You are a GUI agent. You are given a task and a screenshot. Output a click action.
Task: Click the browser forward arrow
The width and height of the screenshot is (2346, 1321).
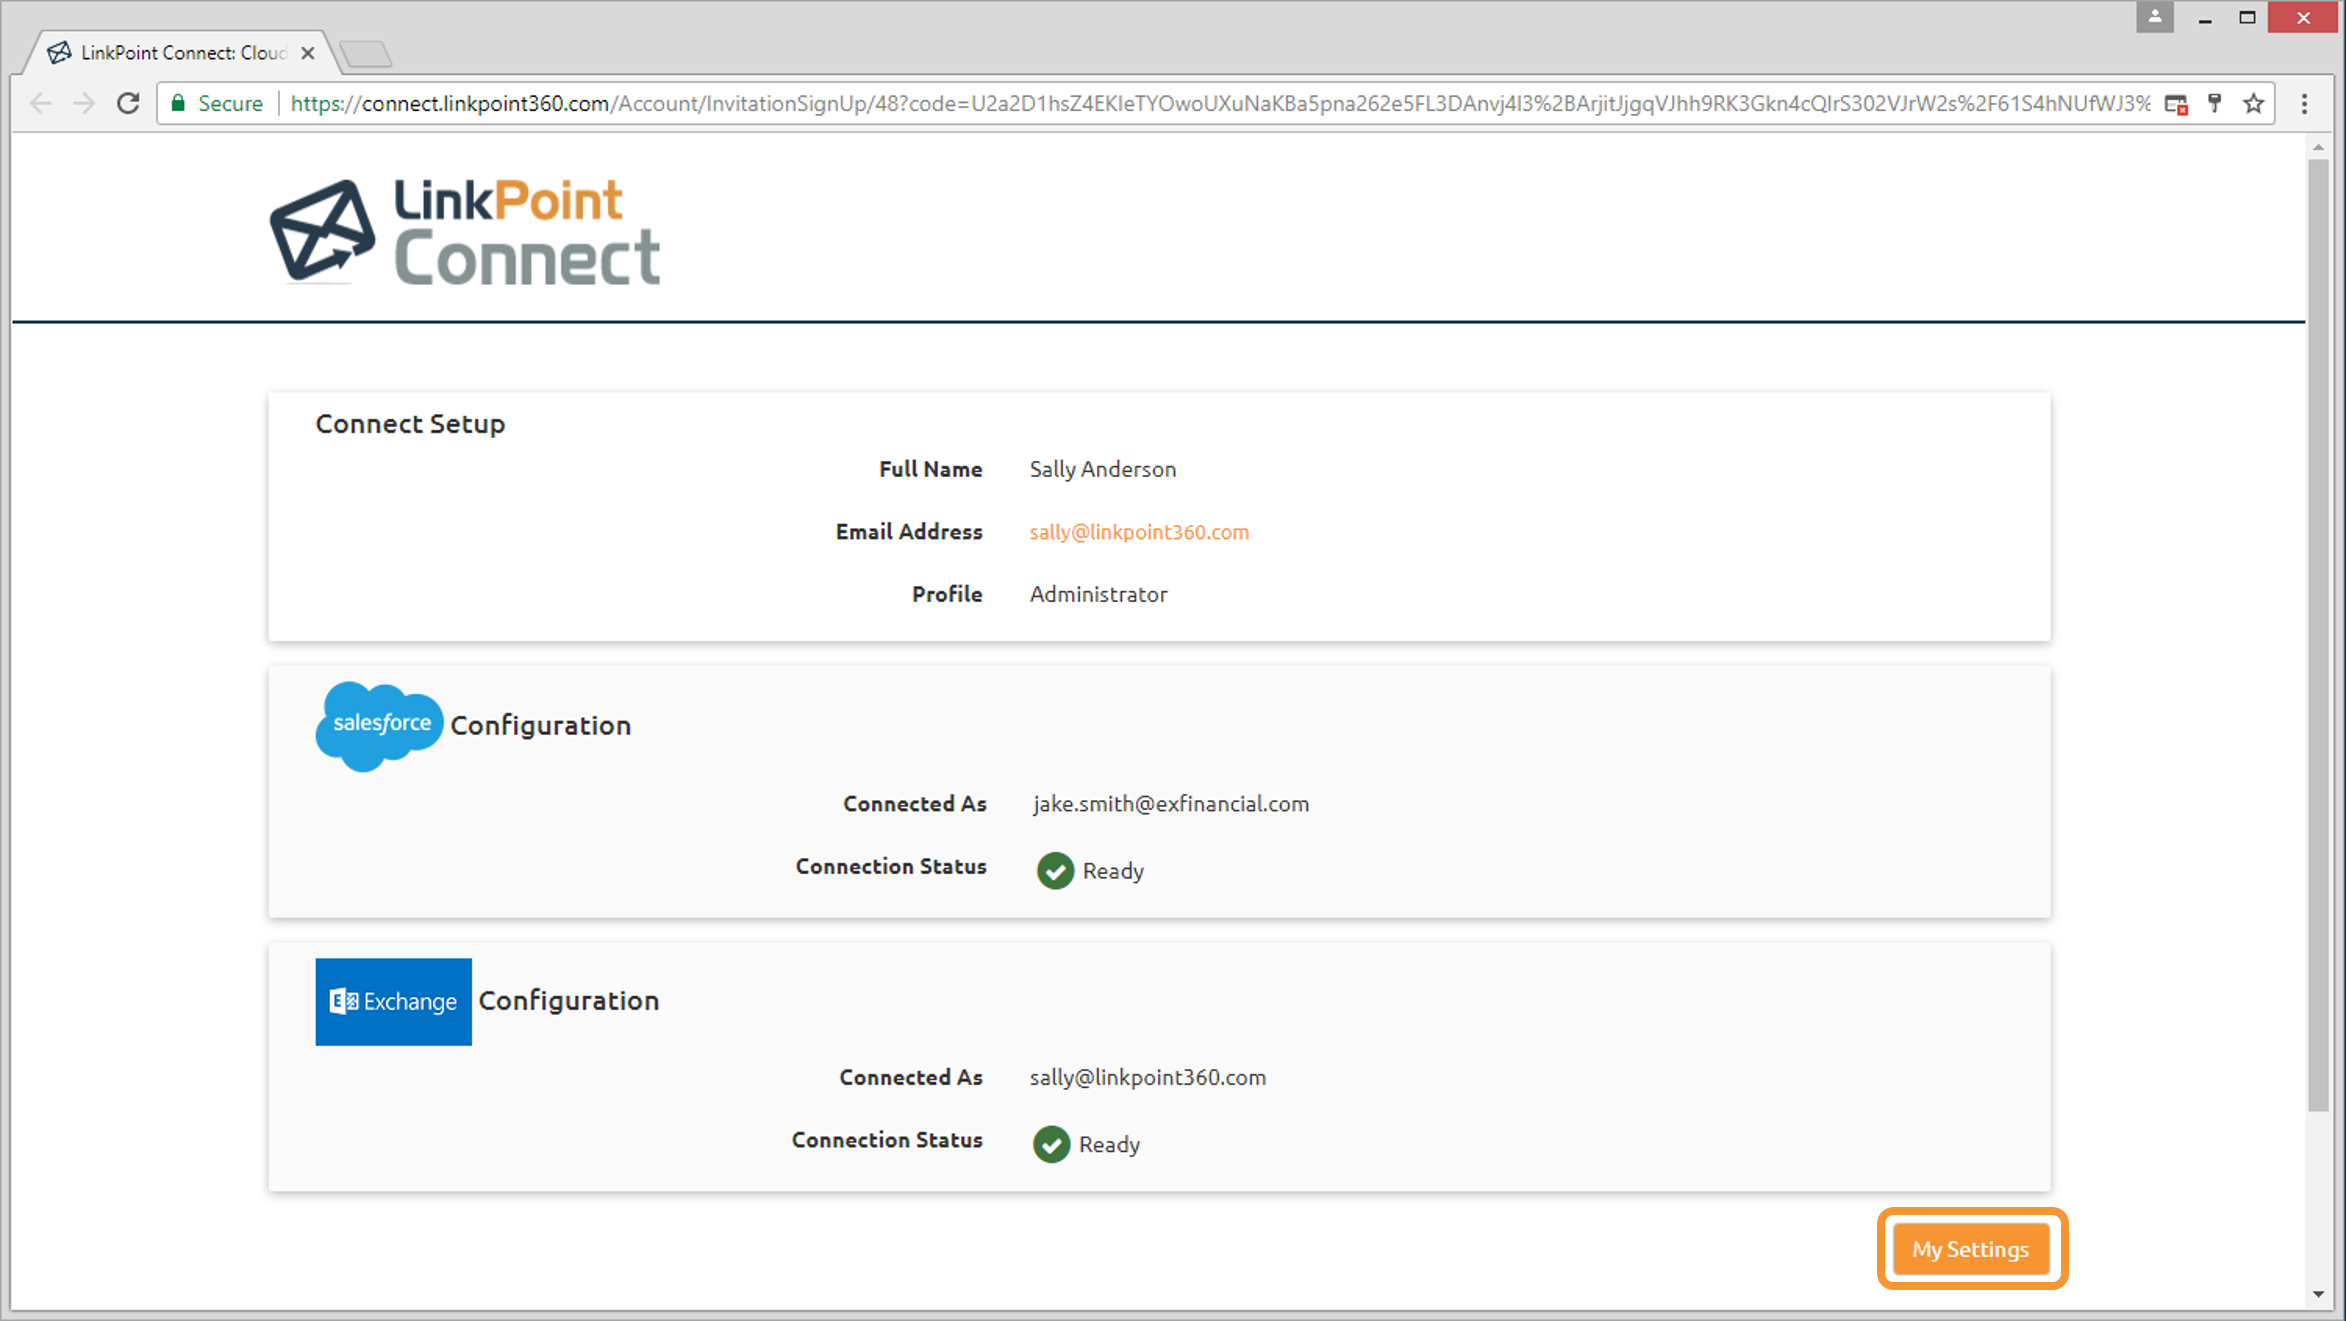click(x=85, y=103)
